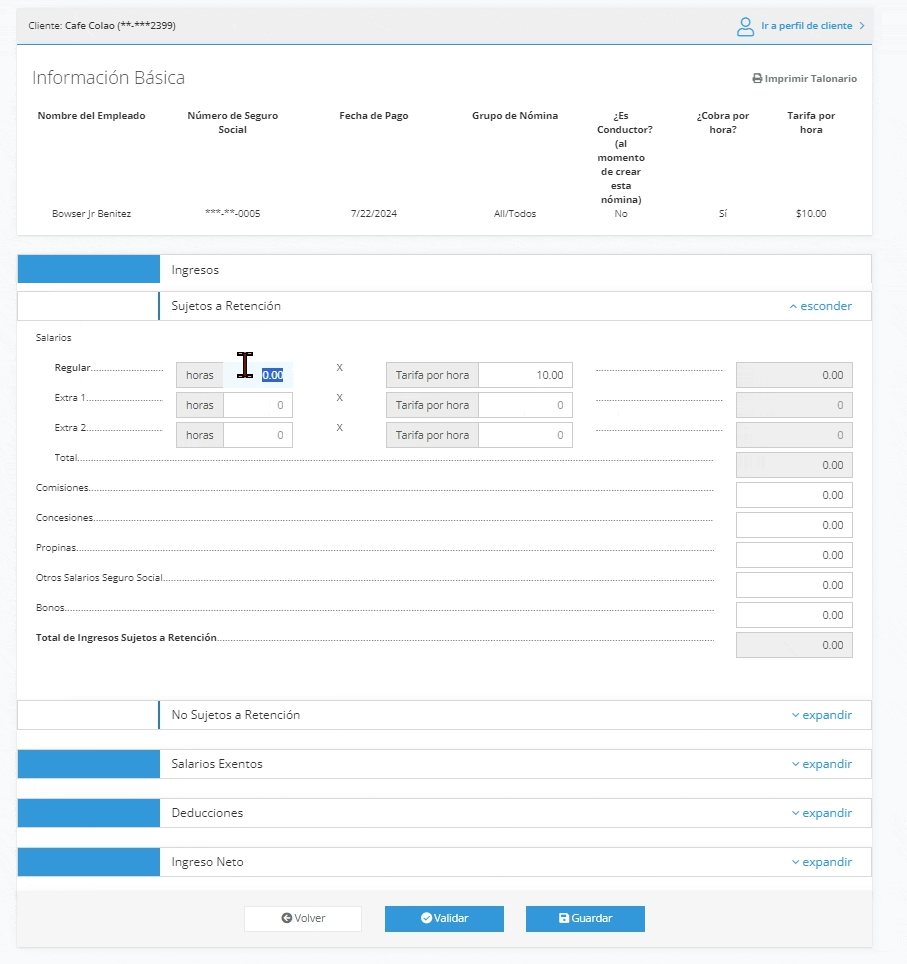This screenshot has height=964, width=907.
Task: Click the Imprimir Talonario link text
Action: [810, 79]
